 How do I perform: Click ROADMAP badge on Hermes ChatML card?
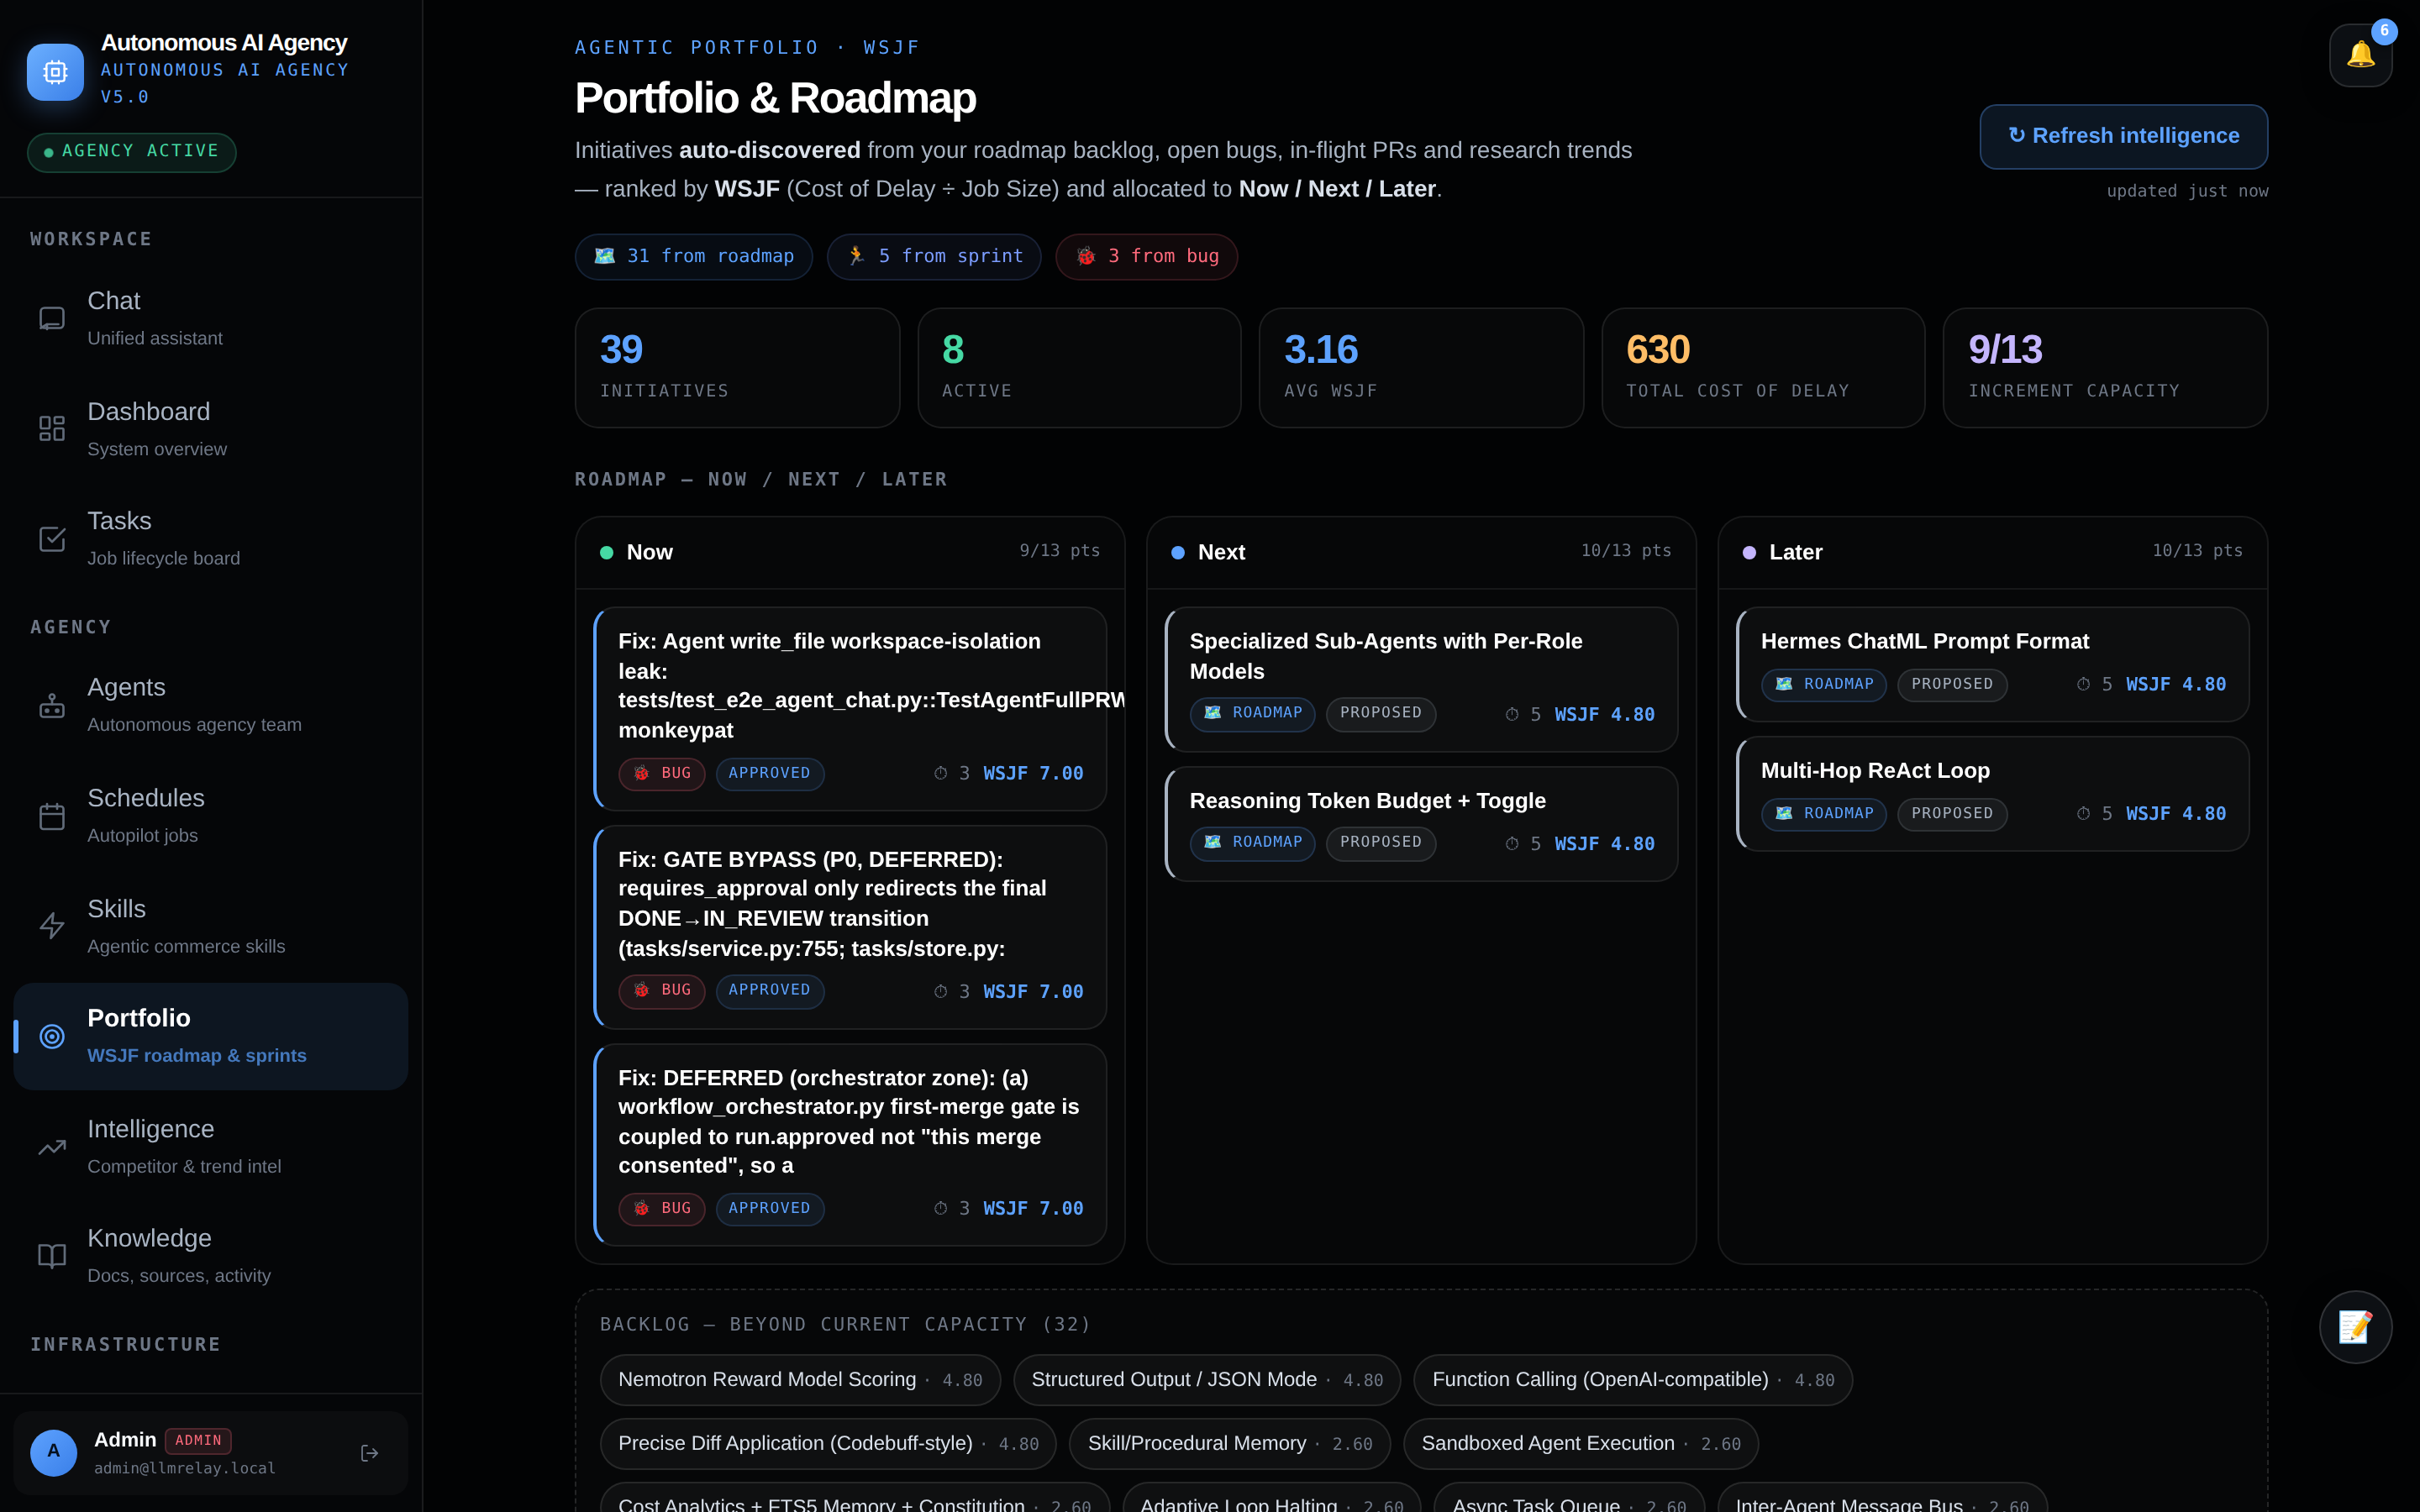click(x=1824, y=685)
